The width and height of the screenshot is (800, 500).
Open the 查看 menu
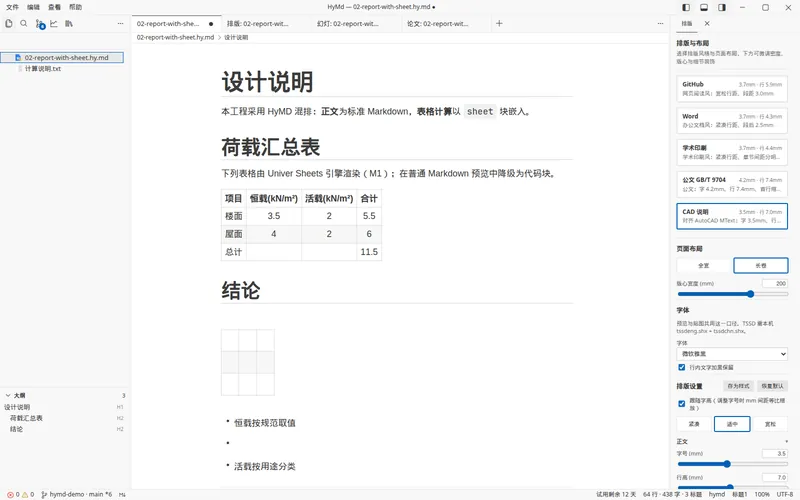54,7
